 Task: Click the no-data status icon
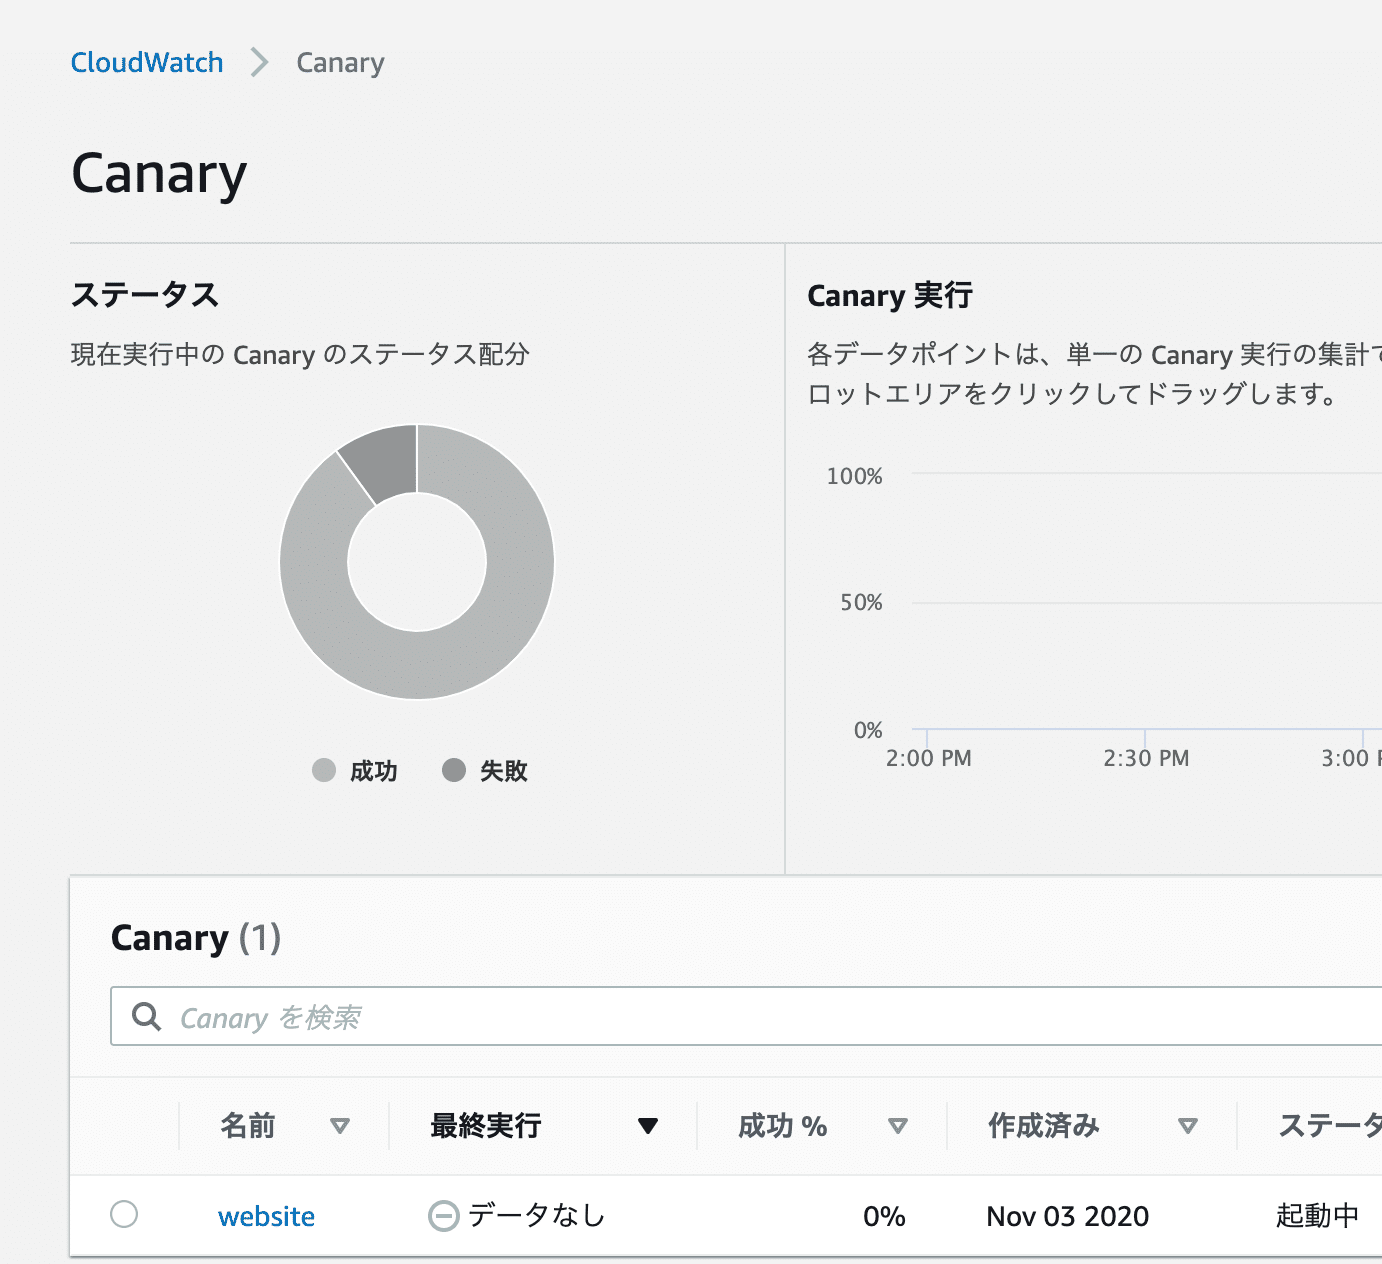pyautogui.click(x=443, y=1216)
